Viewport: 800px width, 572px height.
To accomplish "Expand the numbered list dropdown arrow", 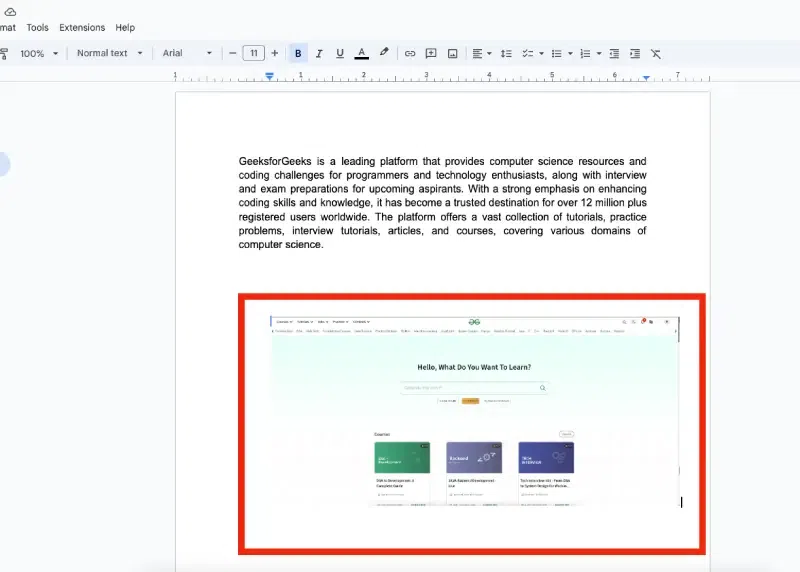I will point(599,54).
